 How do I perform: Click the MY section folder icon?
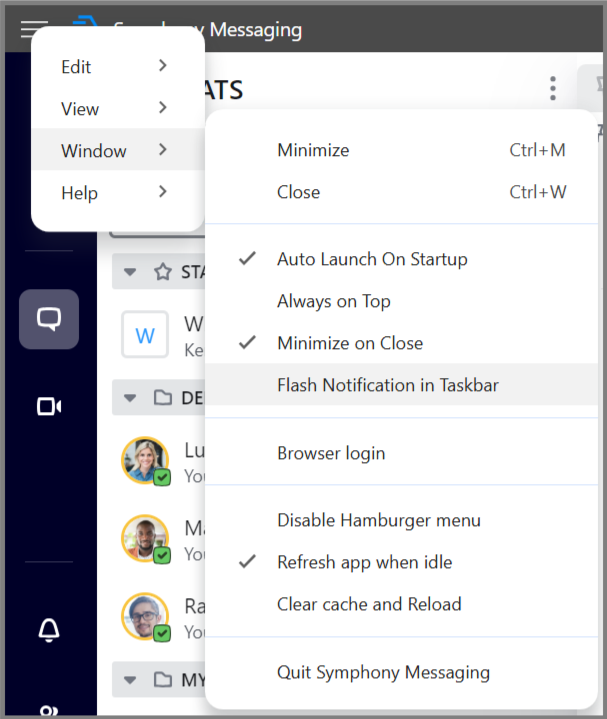point(163,680)
